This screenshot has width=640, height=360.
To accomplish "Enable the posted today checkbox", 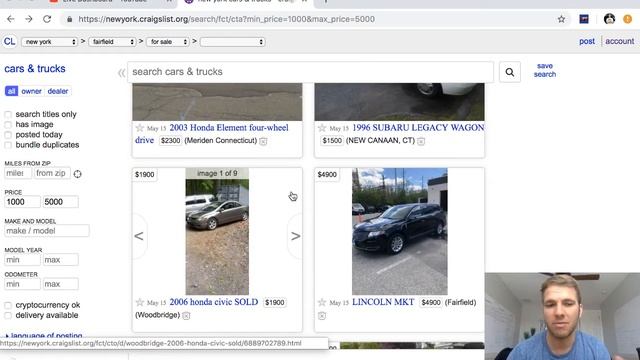I will [x=8, y=135].
